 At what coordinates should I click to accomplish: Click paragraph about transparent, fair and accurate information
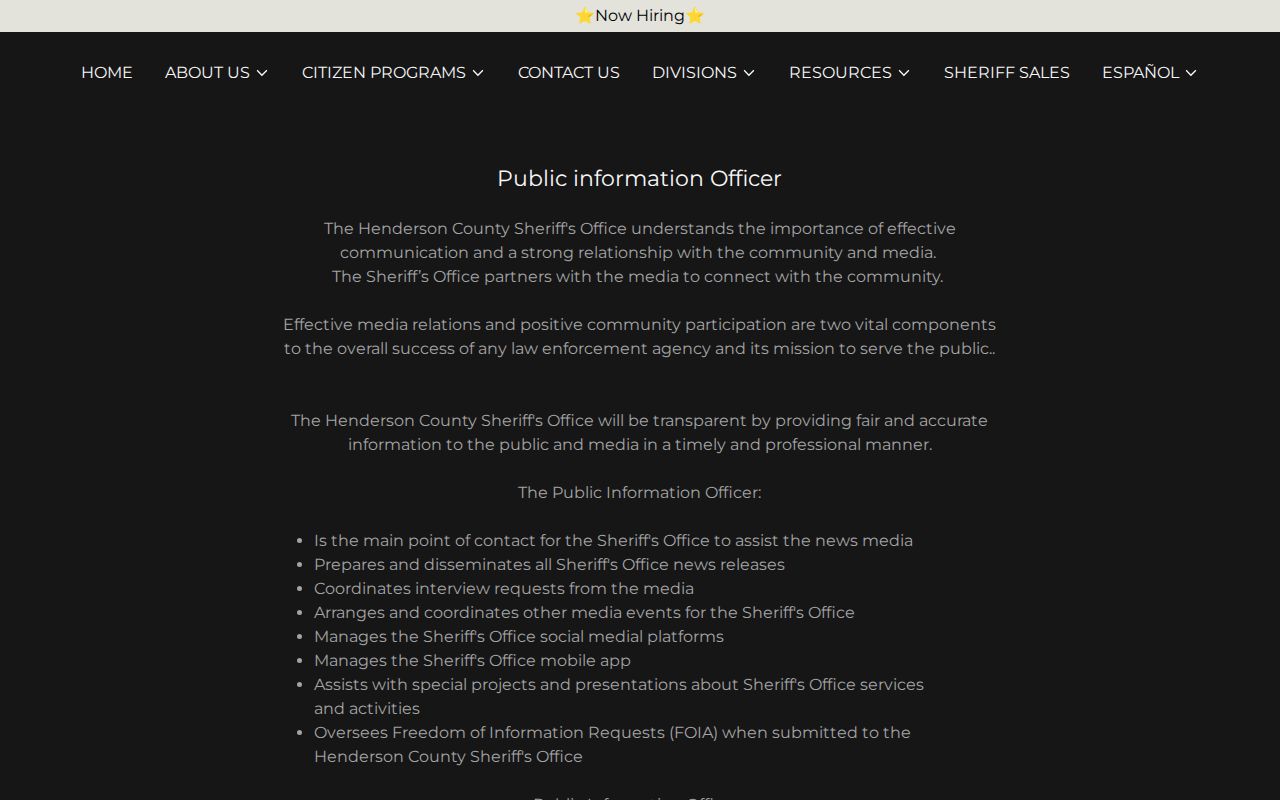point(639,432)
